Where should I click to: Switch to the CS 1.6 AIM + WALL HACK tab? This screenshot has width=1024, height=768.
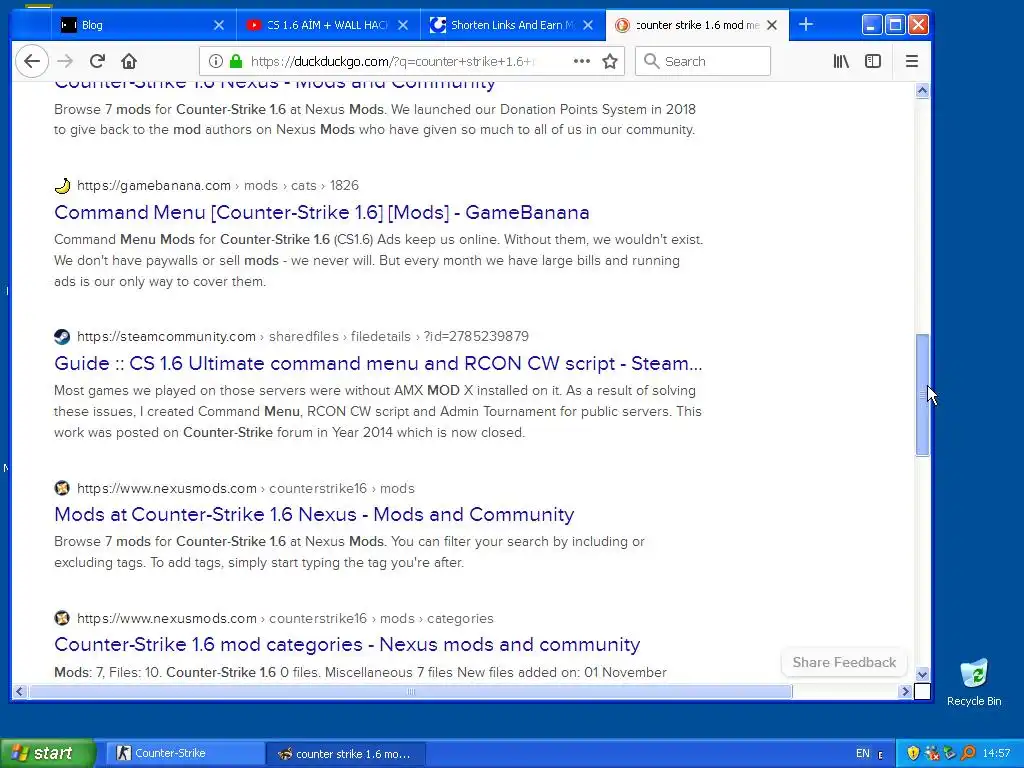point(328,25)
